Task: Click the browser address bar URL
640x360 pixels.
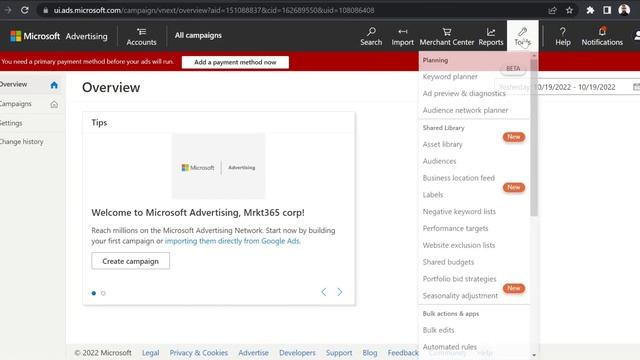Action: [214, 10]
